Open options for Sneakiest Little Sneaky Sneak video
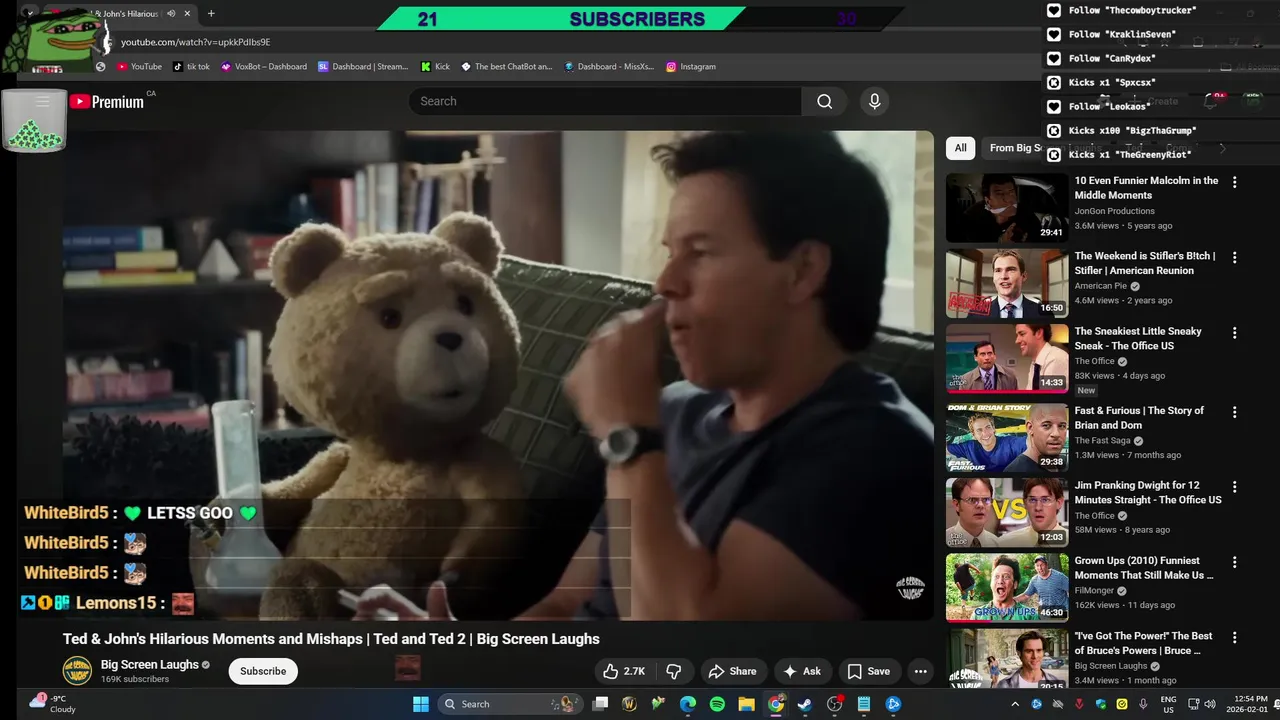The image size is (1280, 720). tap(1234, 332)
